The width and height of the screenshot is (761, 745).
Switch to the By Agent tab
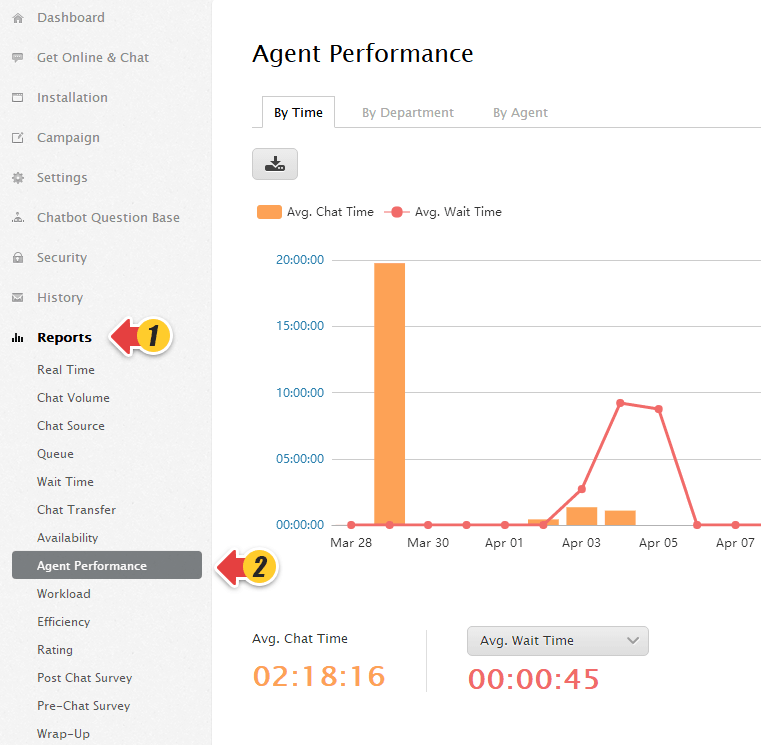(x=520, y=113)
